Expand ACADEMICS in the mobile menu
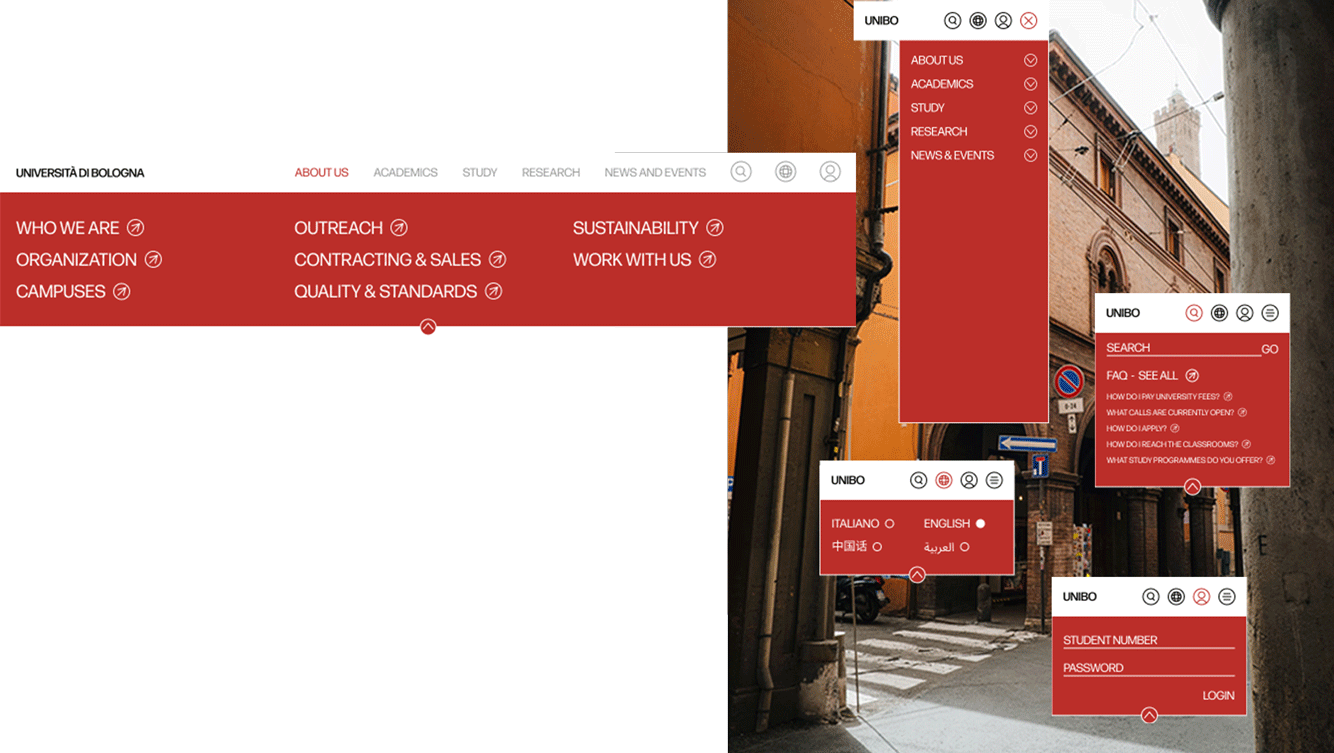1334x753 pixels. pyautogui.click(x=1031, y=84)
